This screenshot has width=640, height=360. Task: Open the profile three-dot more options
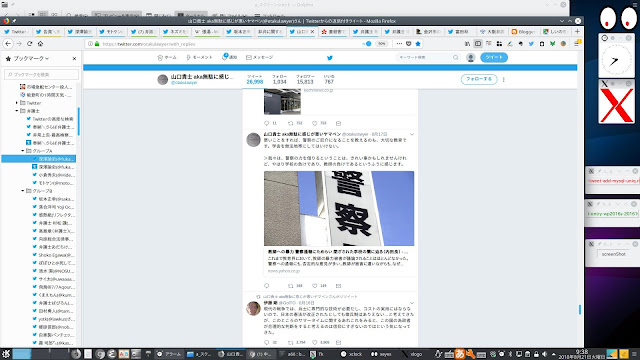tap(504, 80)
